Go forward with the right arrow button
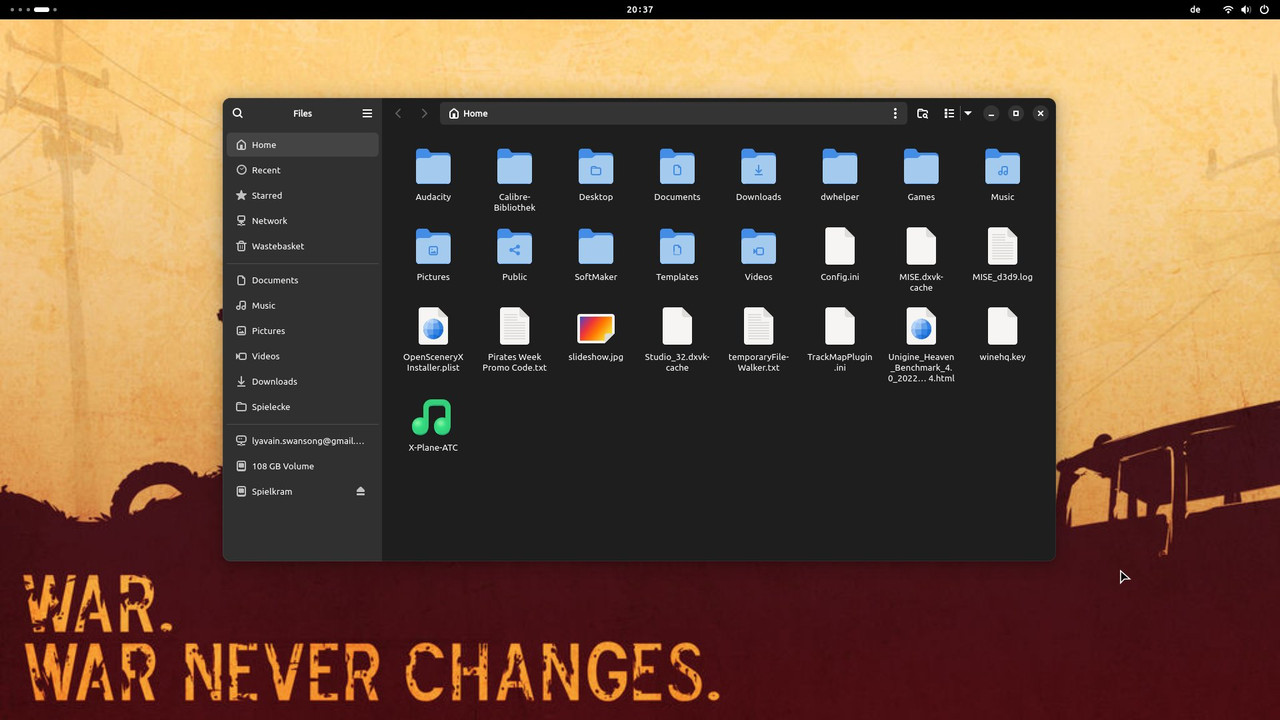The height and width of the screenshot is (720, 1280). pos(424,113)
